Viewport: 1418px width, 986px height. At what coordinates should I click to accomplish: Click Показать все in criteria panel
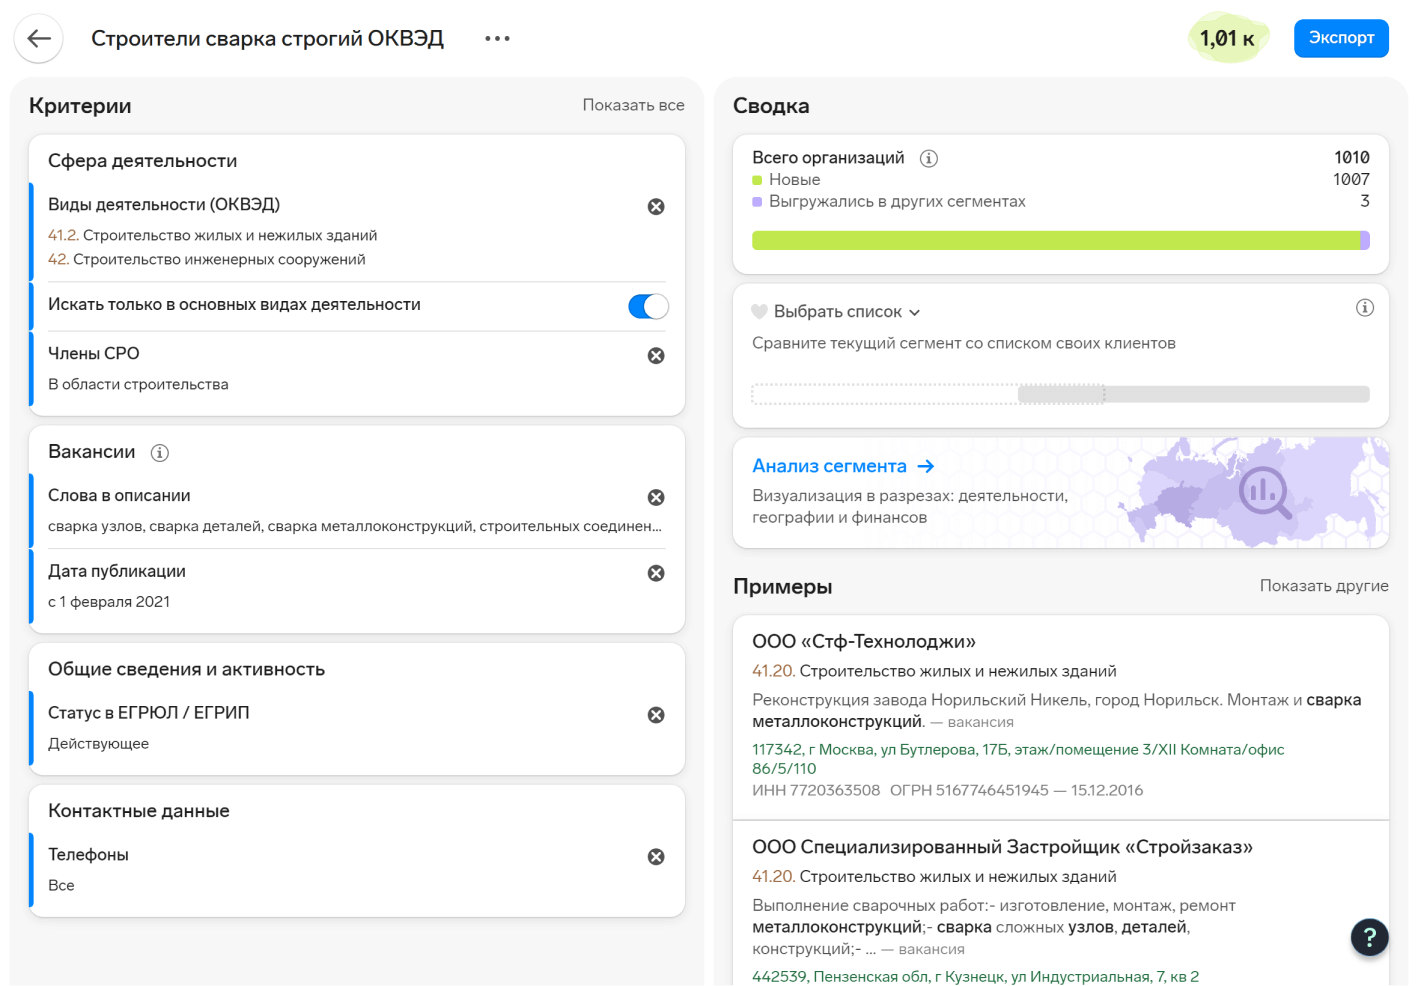pos(634,105)
